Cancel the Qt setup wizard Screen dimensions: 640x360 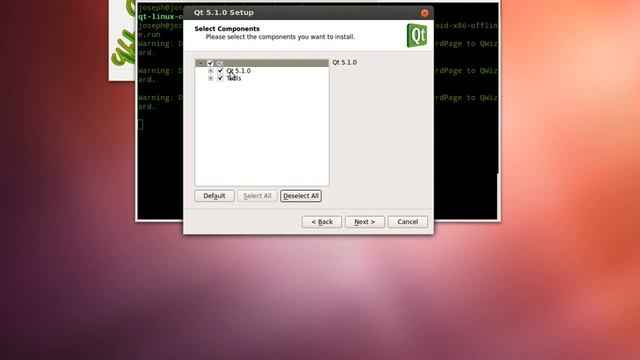coord(408,222)
